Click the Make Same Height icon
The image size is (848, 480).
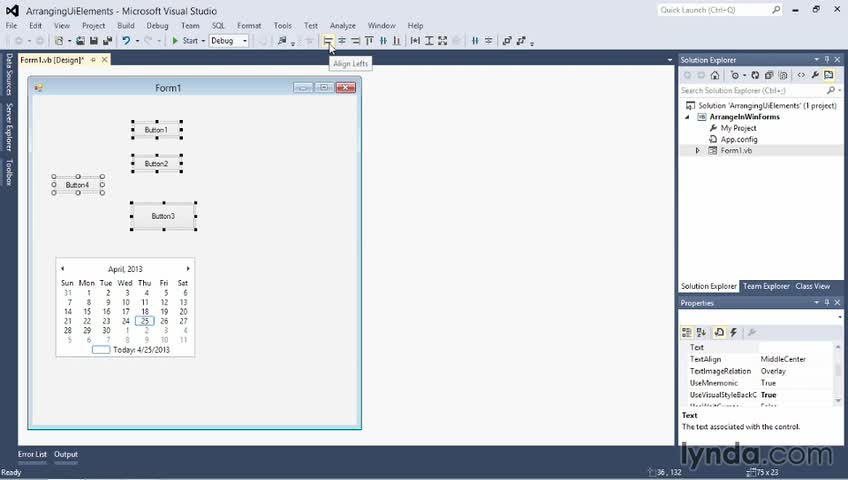[429, 41]
